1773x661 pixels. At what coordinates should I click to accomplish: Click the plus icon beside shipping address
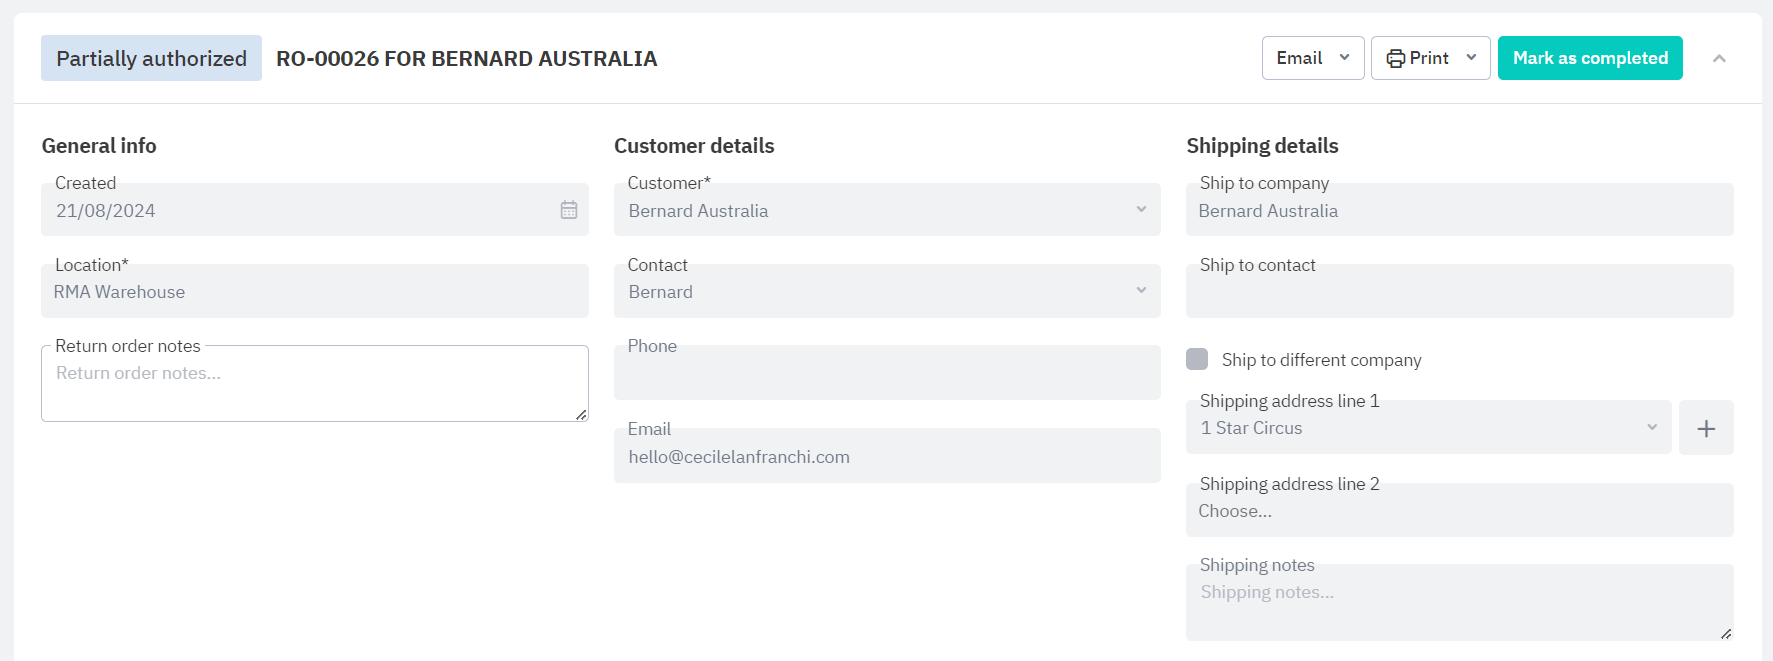(1705, 428)
